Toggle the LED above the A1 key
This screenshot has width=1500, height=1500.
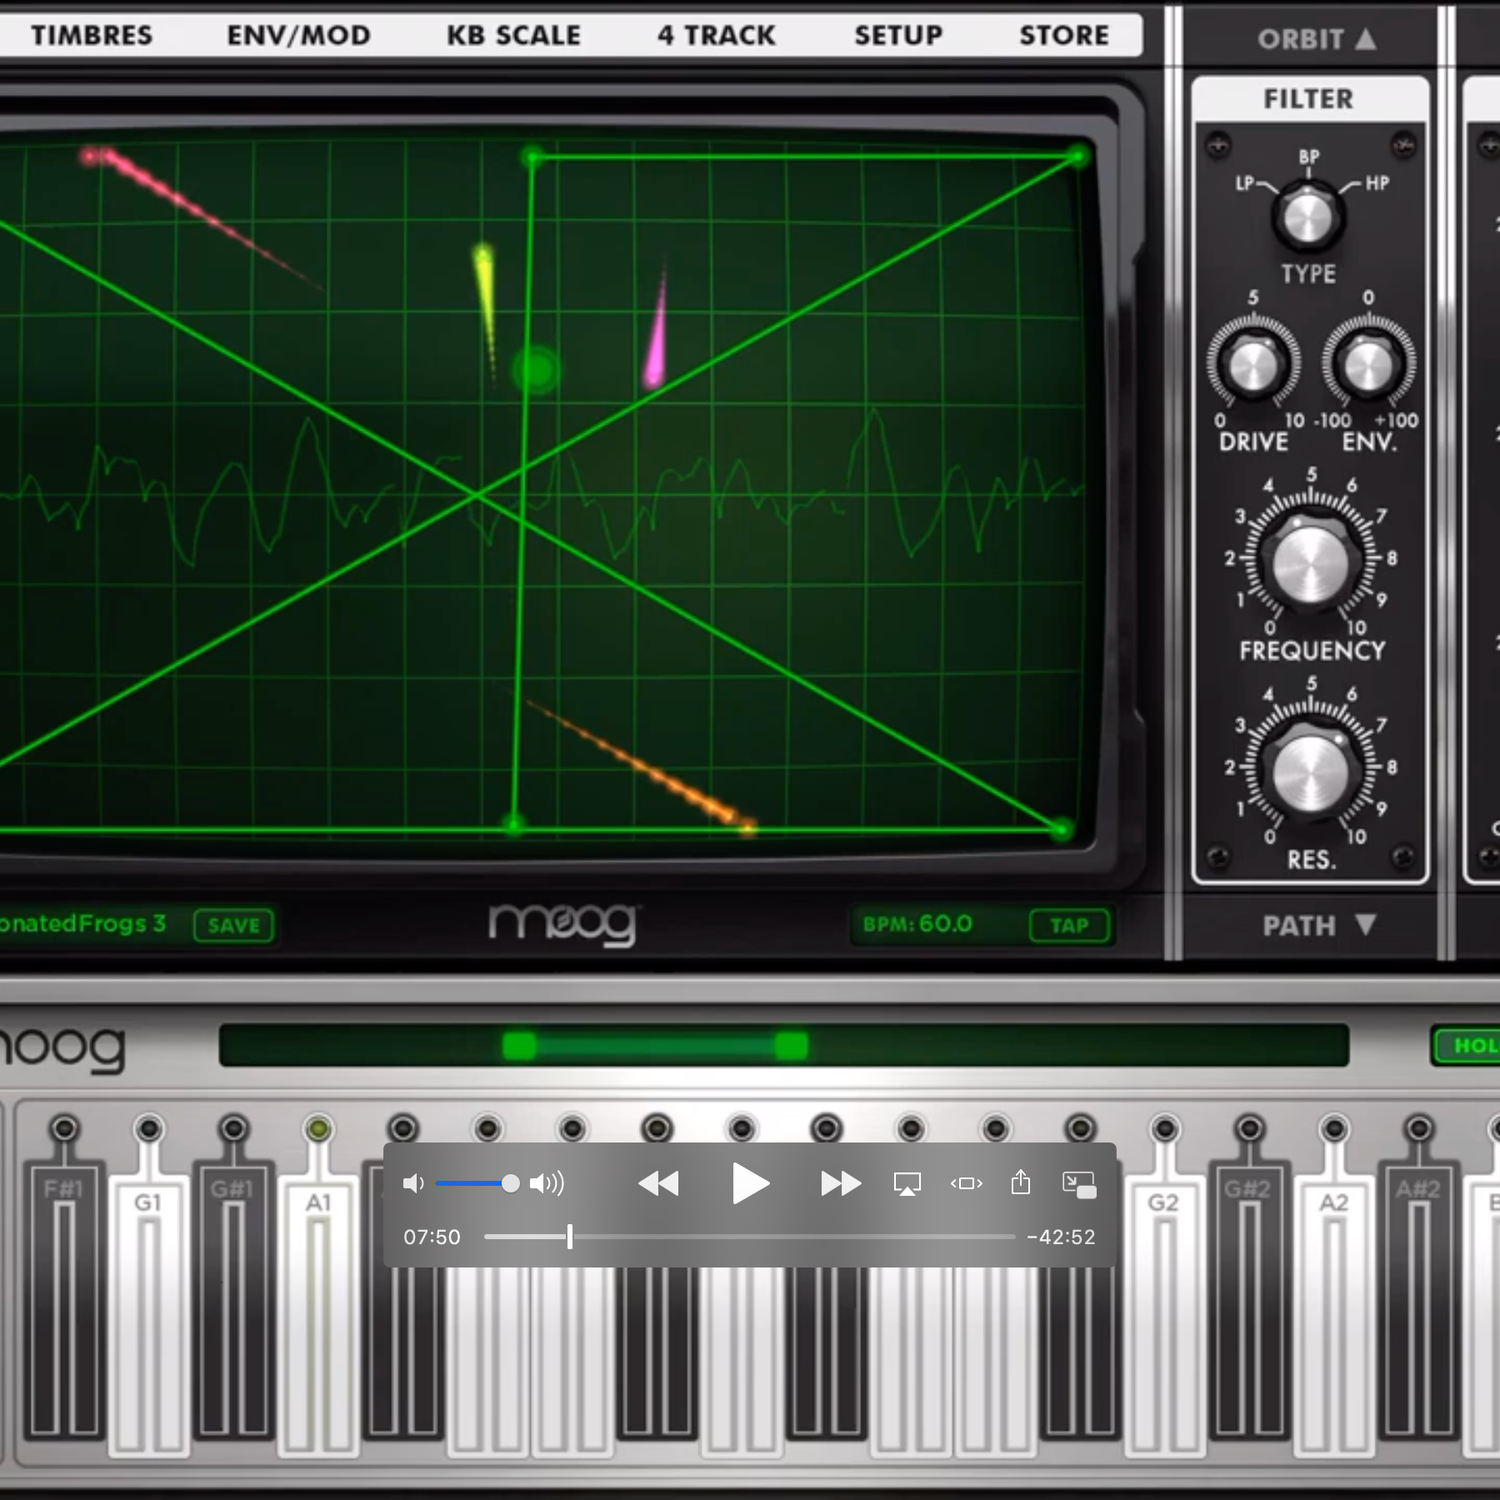pyautogui.click(x=318, y=1129)
